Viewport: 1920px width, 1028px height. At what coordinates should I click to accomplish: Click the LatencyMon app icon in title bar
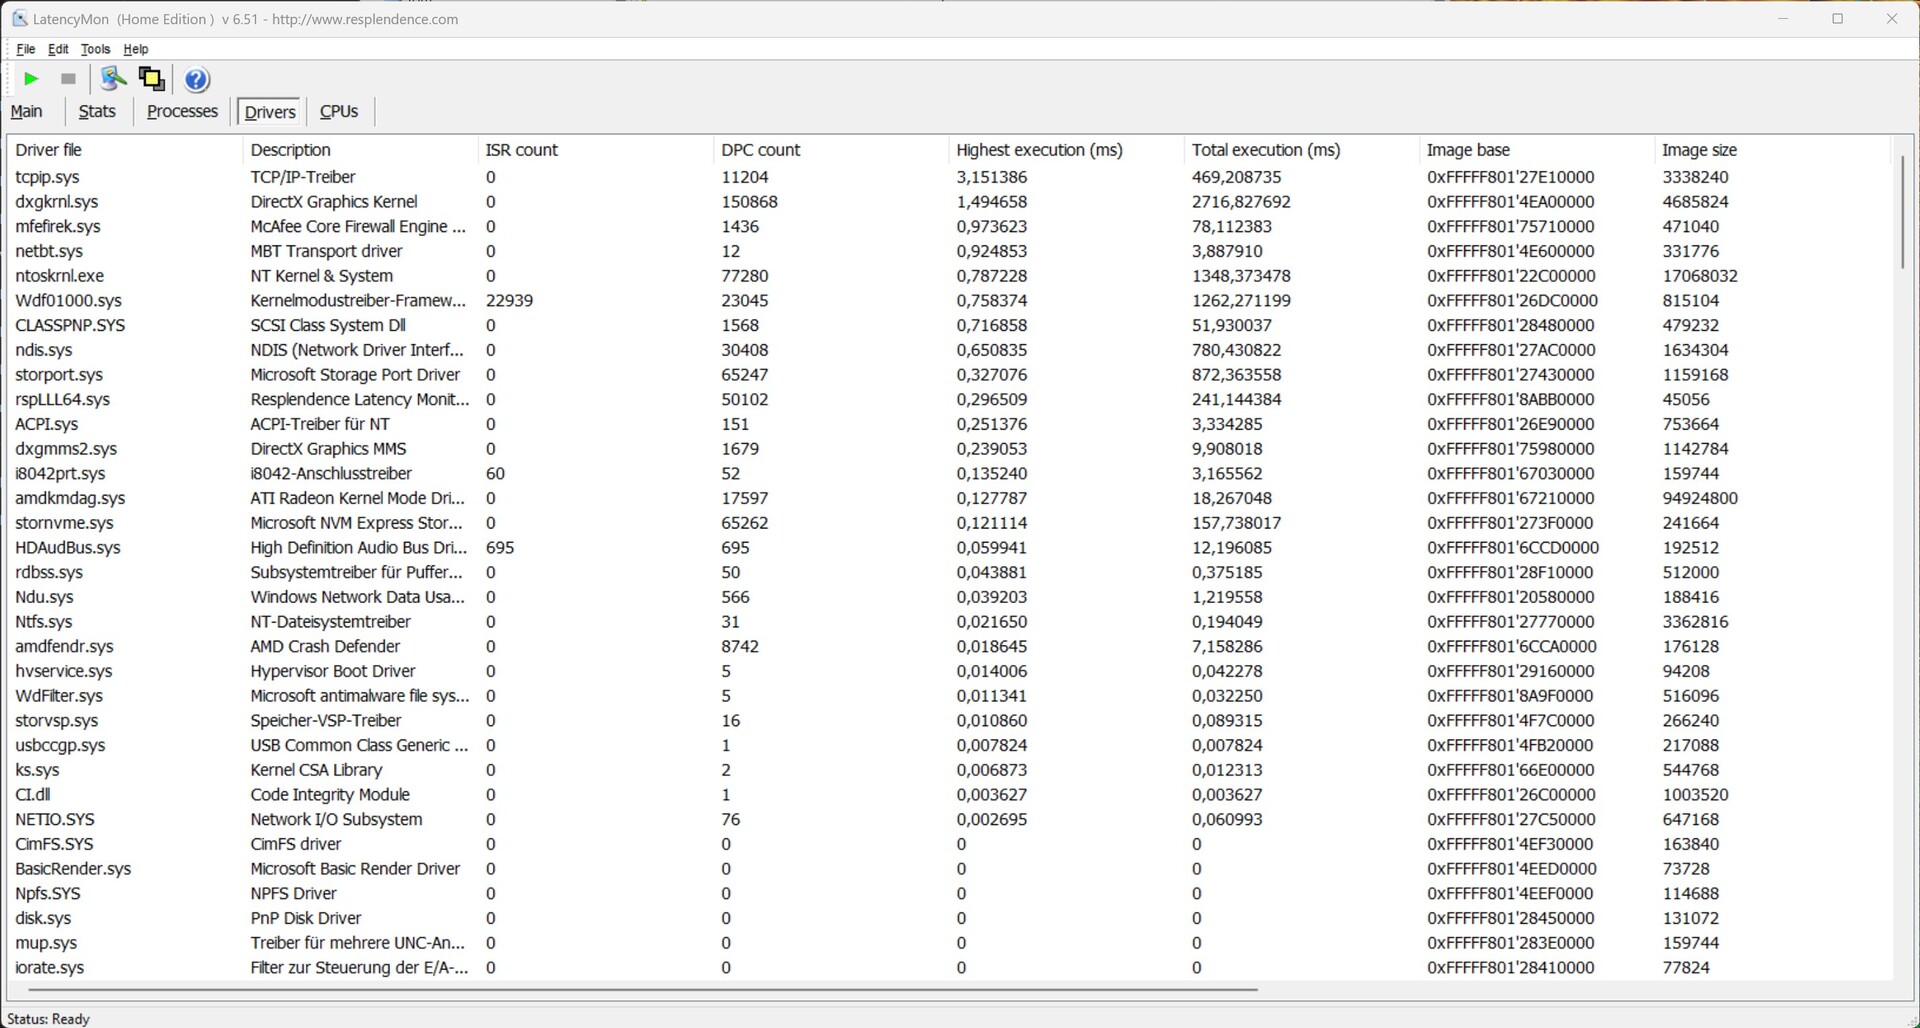[x=19, y=19]
